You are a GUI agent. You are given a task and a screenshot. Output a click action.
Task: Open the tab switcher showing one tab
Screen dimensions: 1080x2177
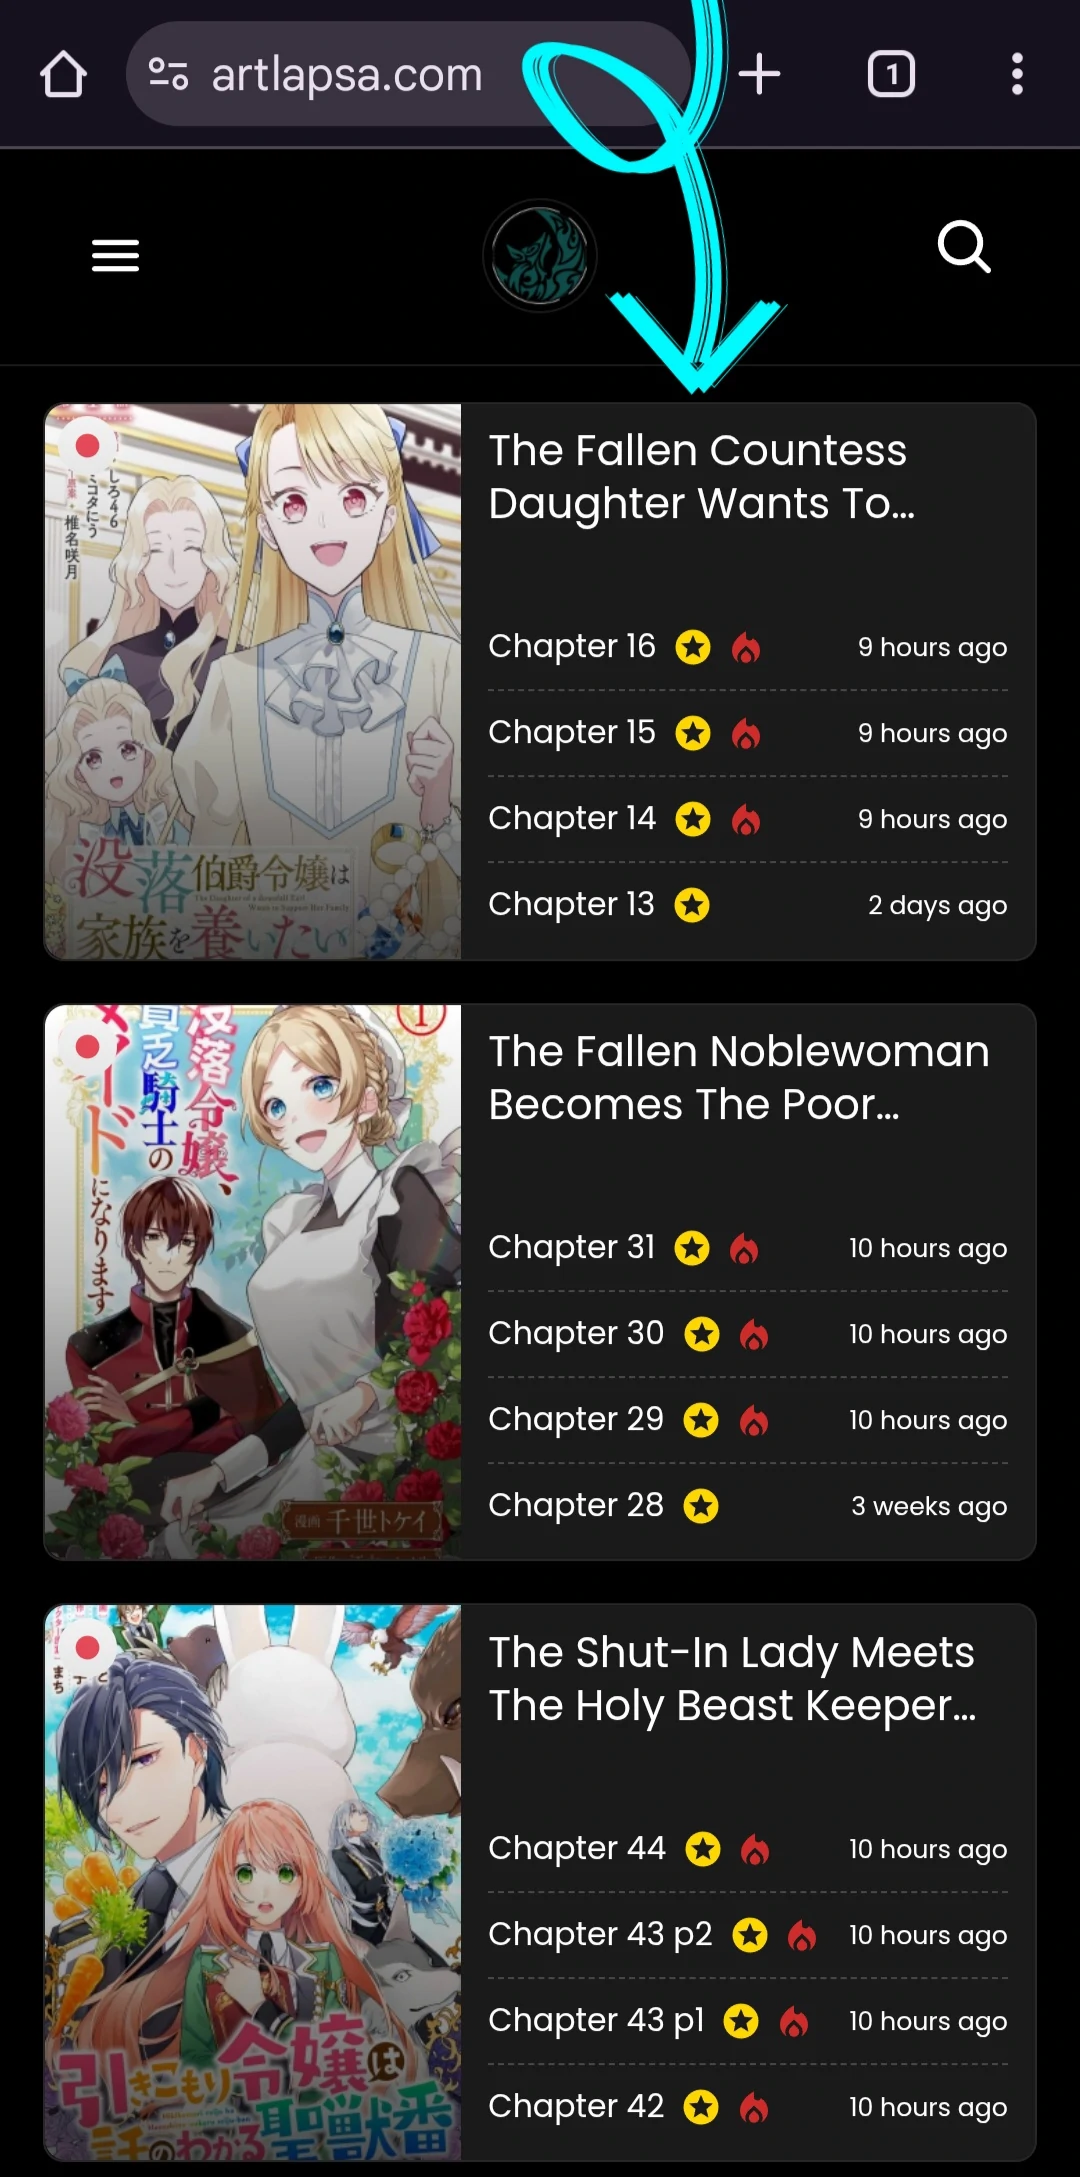(x=890, y=74)
